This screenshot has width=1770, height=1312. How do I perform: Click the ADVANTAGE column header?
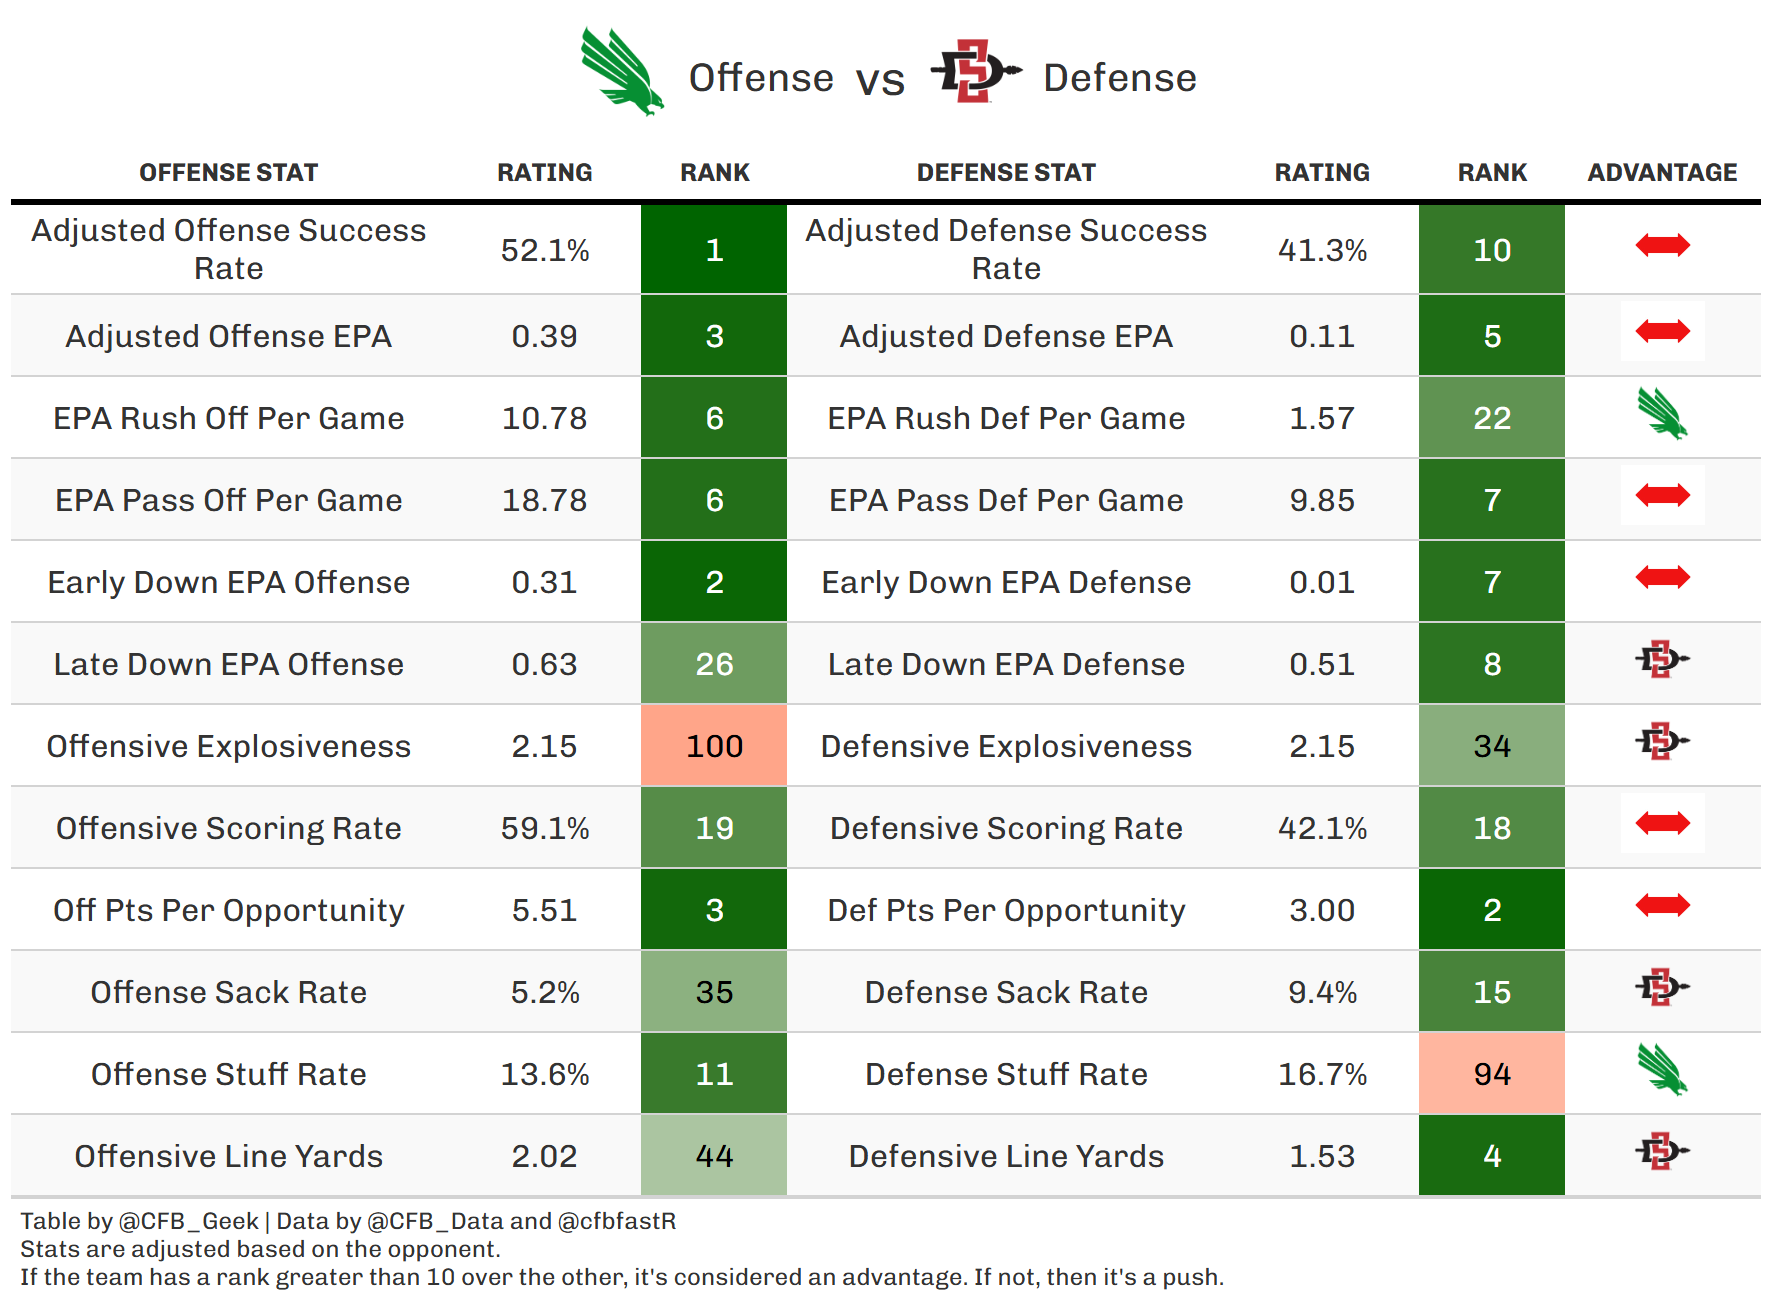1662,173
